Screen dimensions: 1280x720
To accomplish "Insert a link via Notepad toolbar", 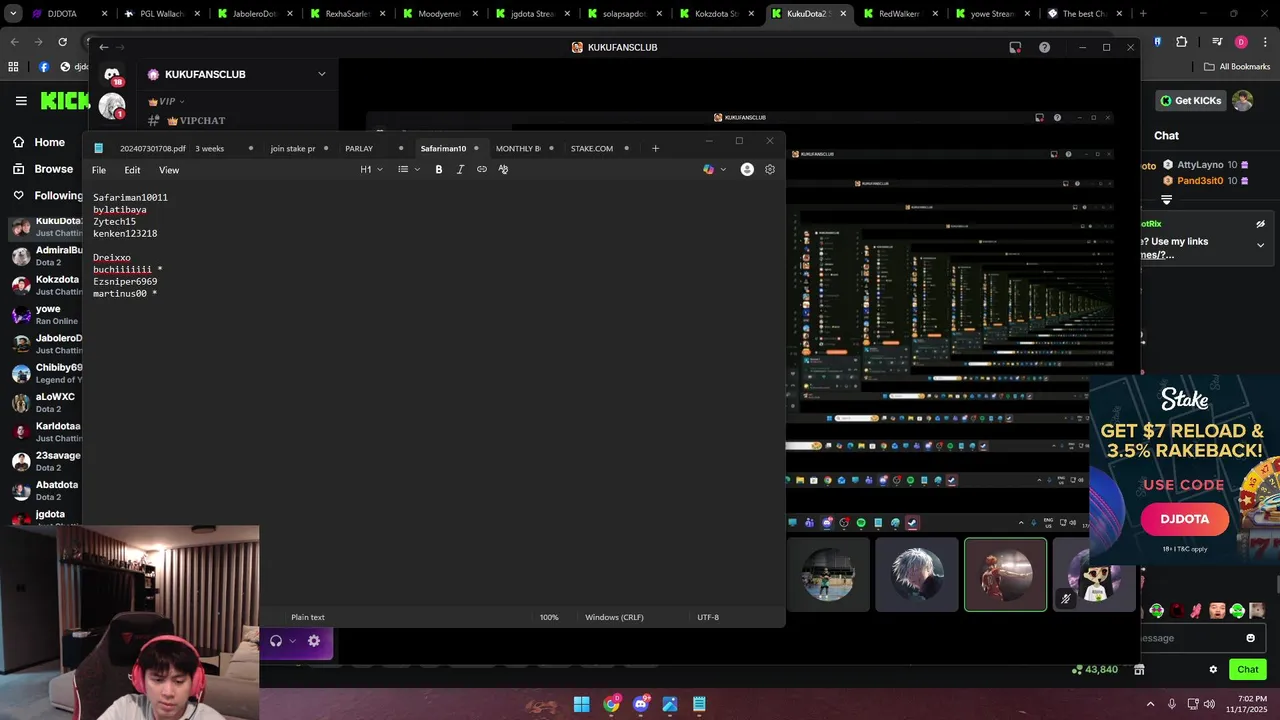I will (482, 170).
